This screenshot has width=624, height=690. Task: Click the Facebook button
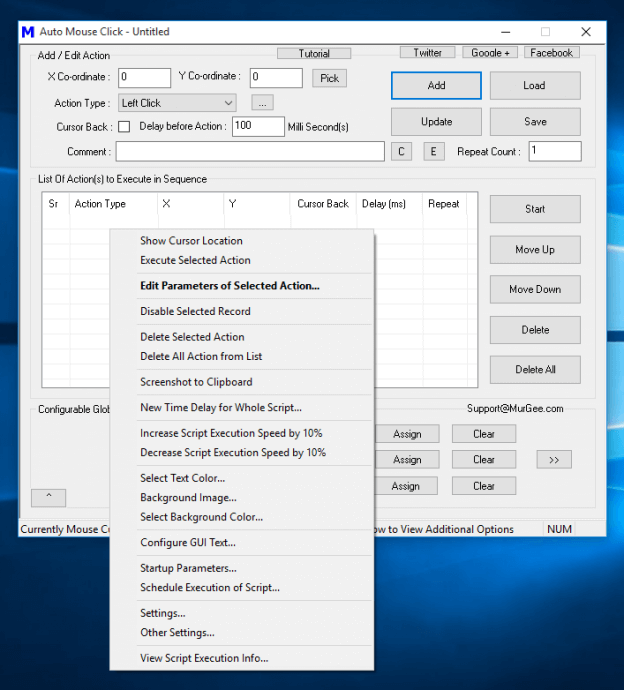551,52
